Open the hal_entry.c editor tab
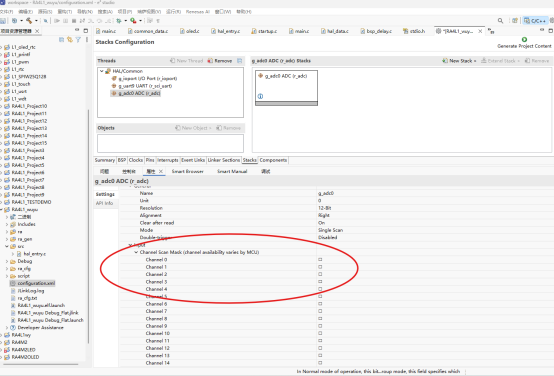 tap(225, 31)
